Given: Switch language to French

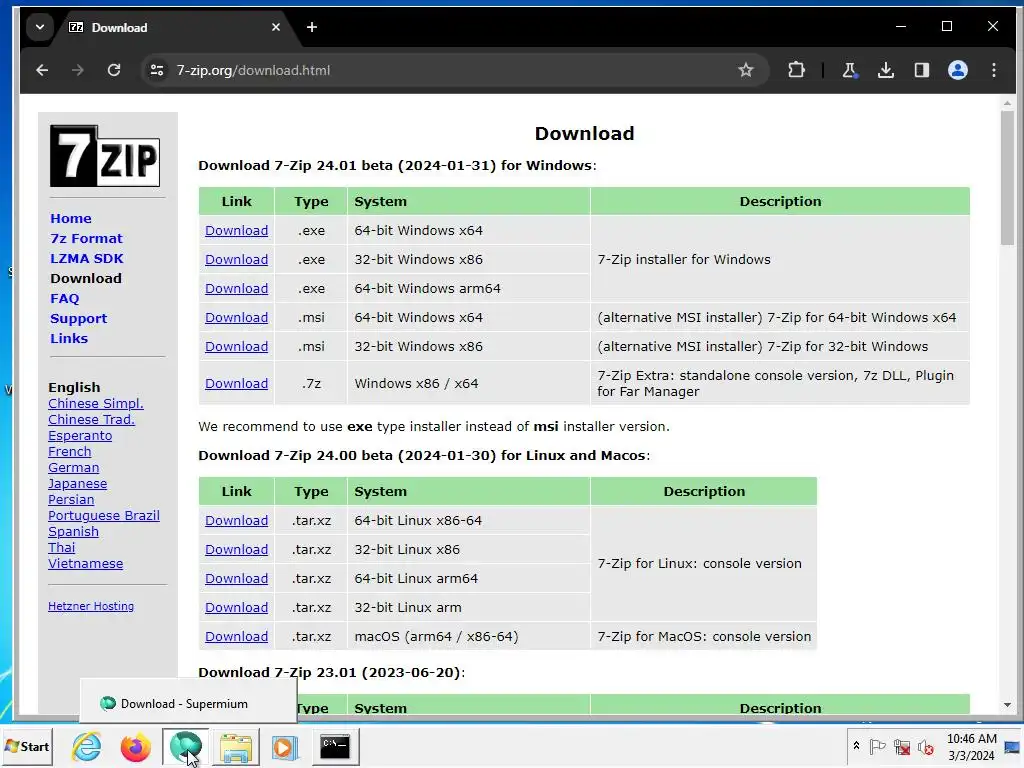Looking at the screenshot, I should [69, 451].
